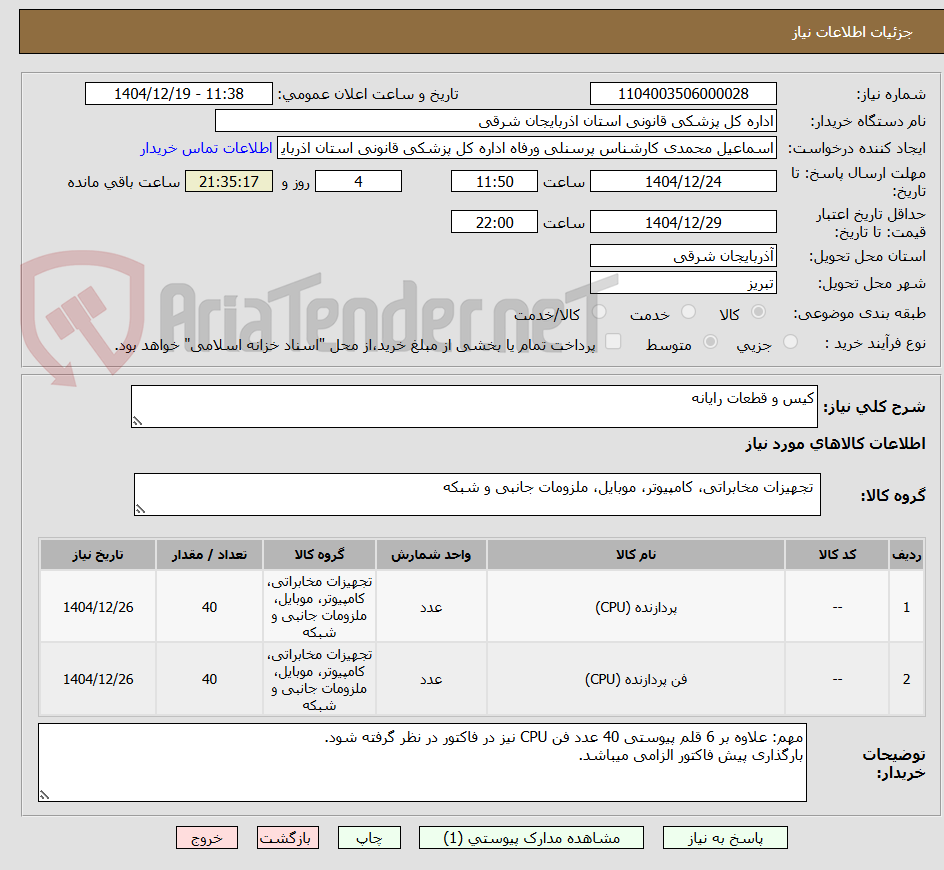Click the پردازنده (CPU) item name cell
This screenshot has height=870, width=944.
[636, 607]
